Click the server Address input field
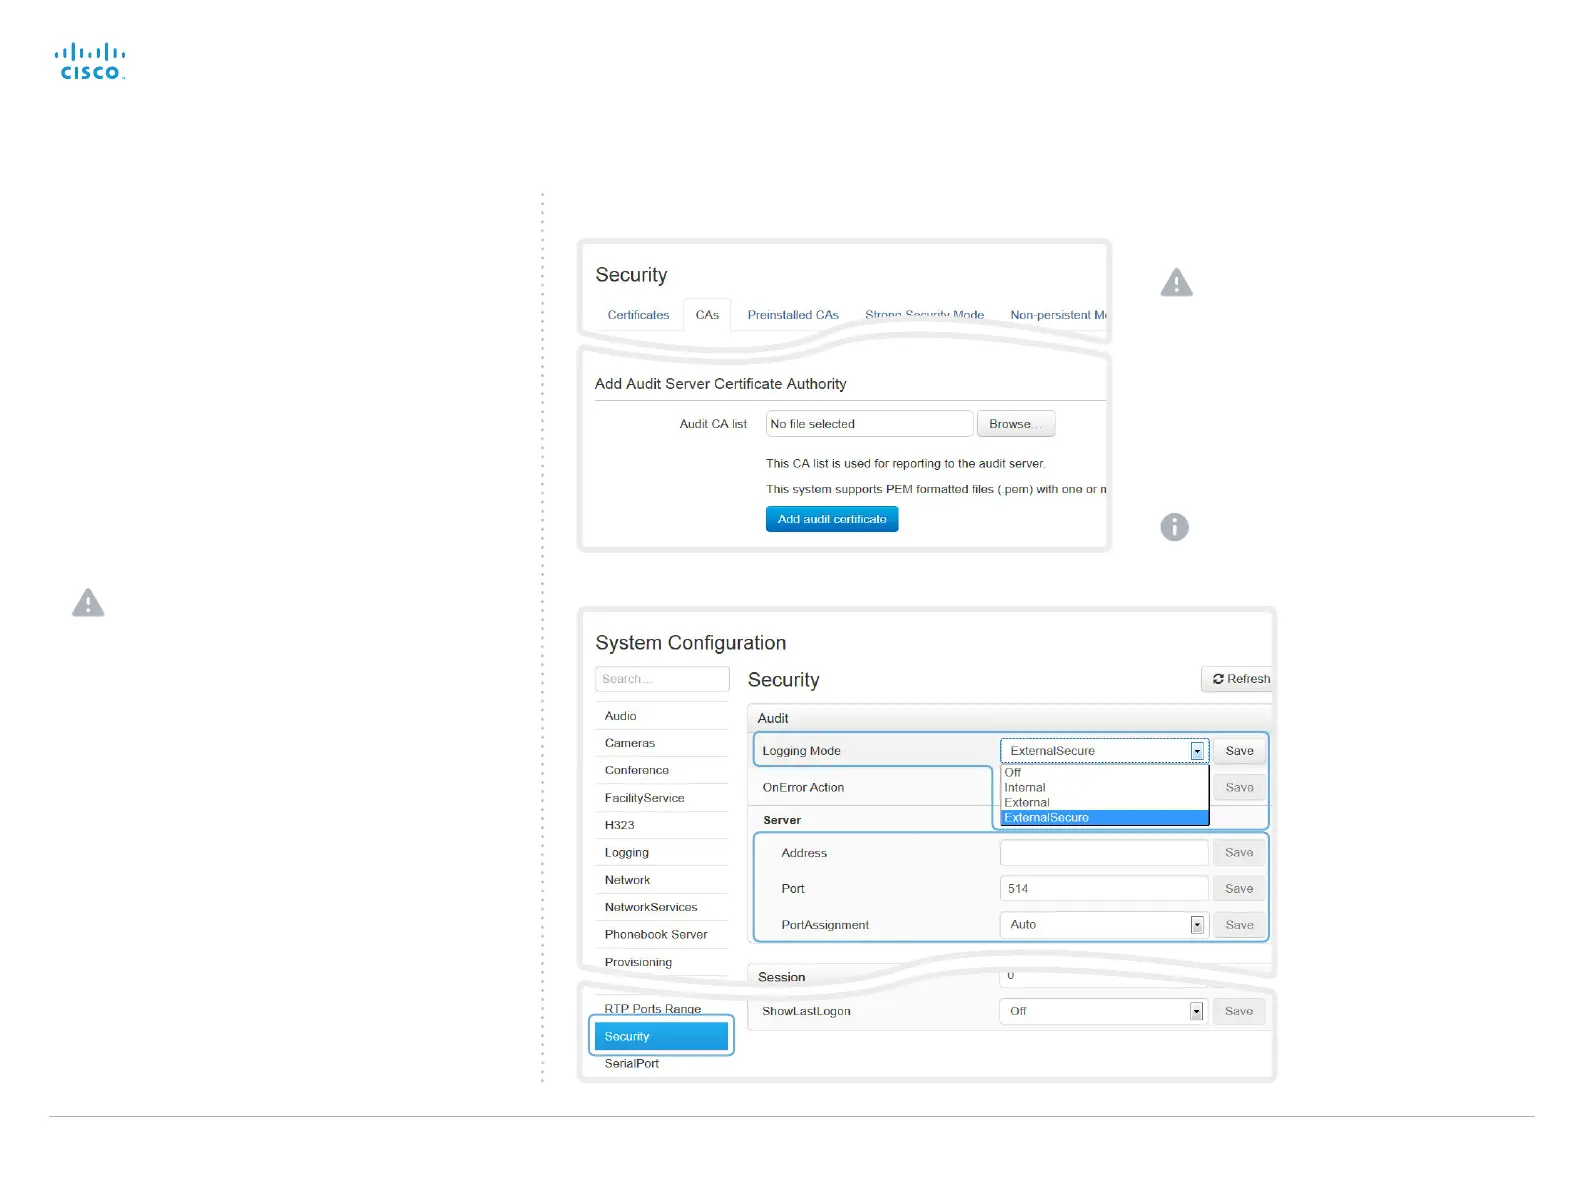The width and height of the screenshot is (1584, 1191). click(x=1104, y=853)
